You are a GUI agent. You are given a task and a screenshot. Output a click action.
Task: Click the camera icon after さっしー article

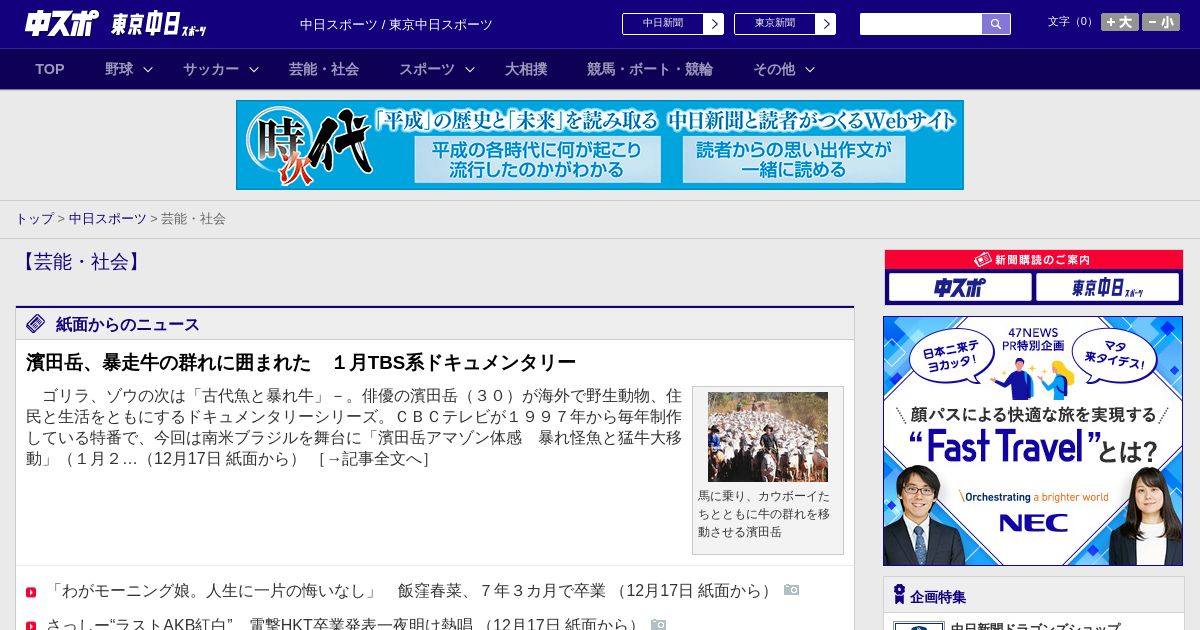click(658, 624)
